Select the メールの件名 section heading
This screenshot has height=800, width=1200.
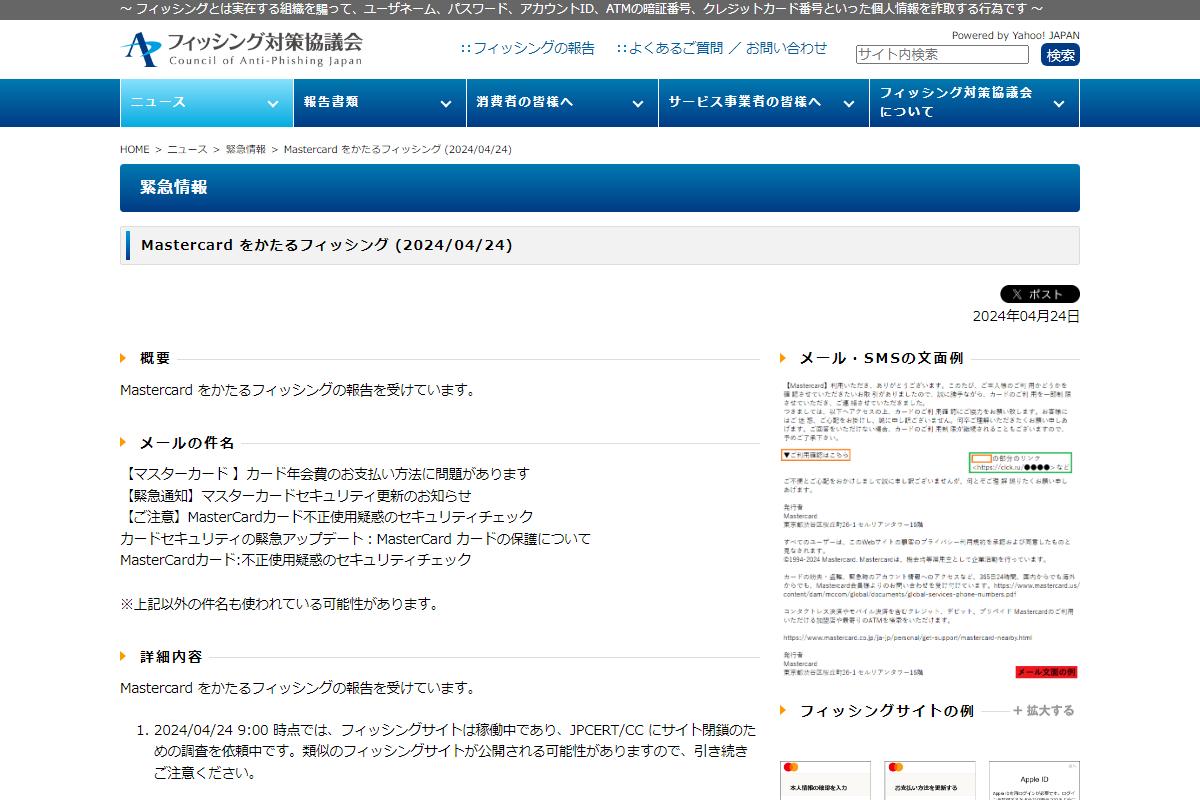pyautogui.click(x=187, y=443)
